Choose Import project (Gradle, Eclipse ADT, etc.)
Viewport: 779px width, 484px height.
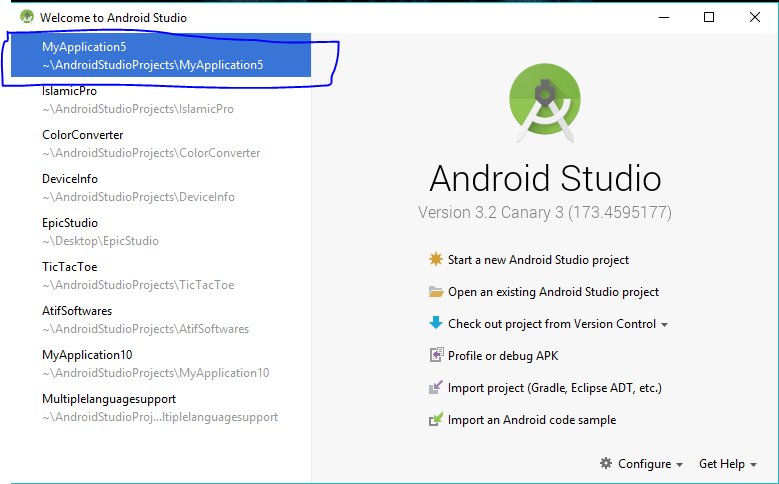tap(554, 388)
